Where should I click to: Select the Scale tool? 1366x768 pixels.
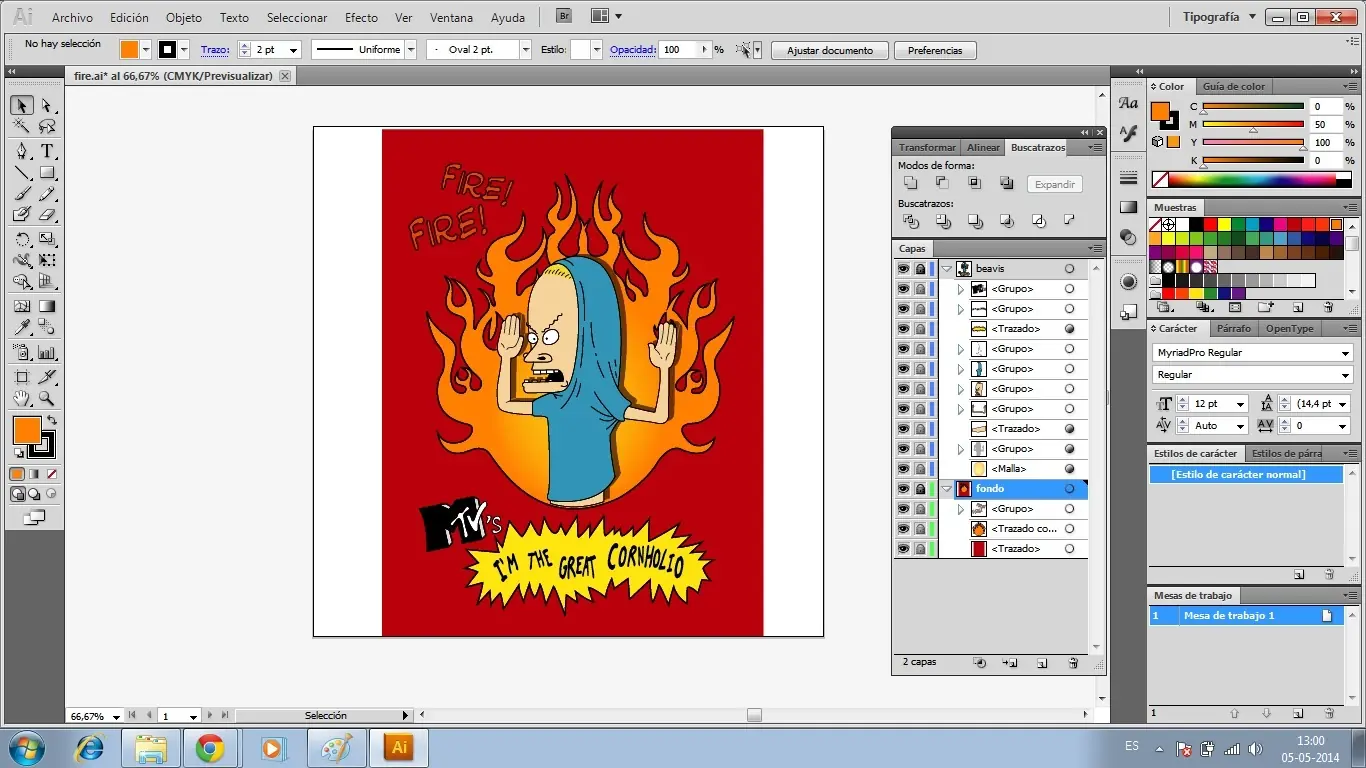coord(47,240)
